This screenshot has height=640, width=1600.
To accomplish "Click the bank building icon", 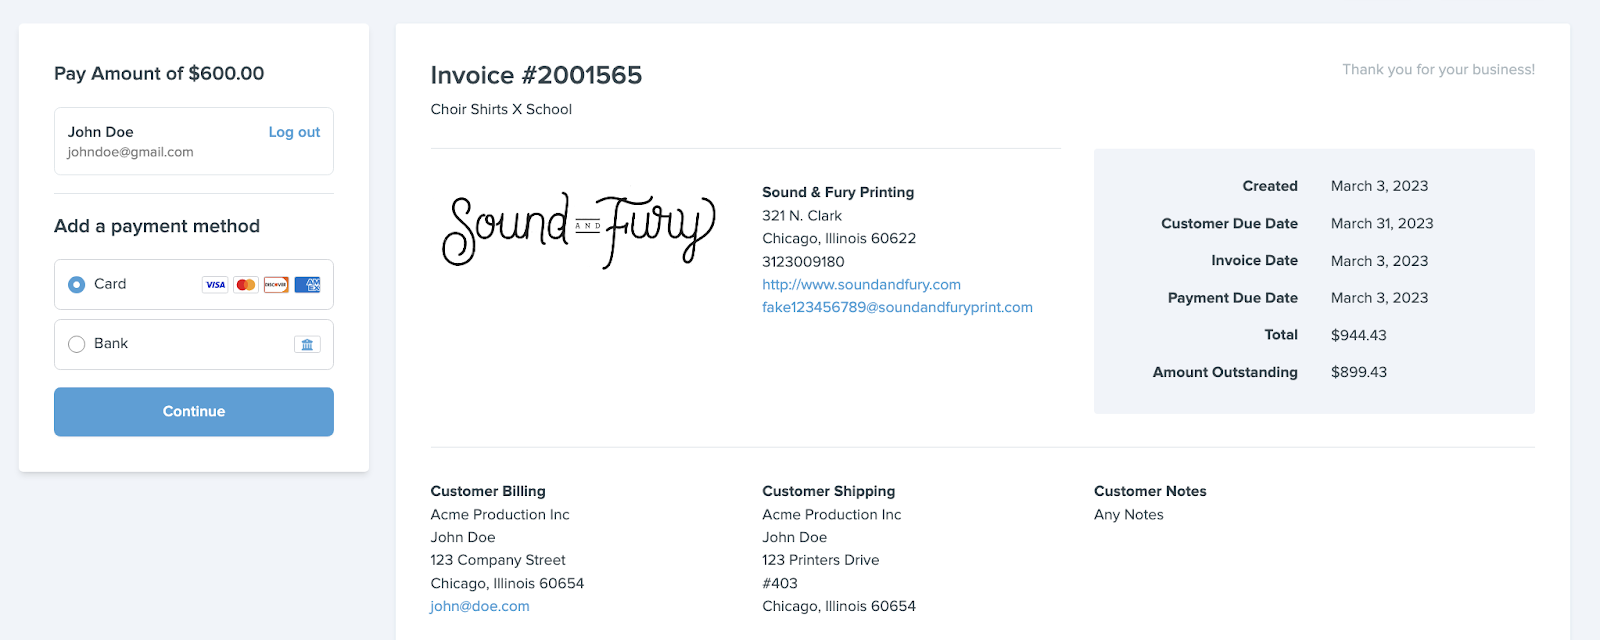I will [307, 344].
